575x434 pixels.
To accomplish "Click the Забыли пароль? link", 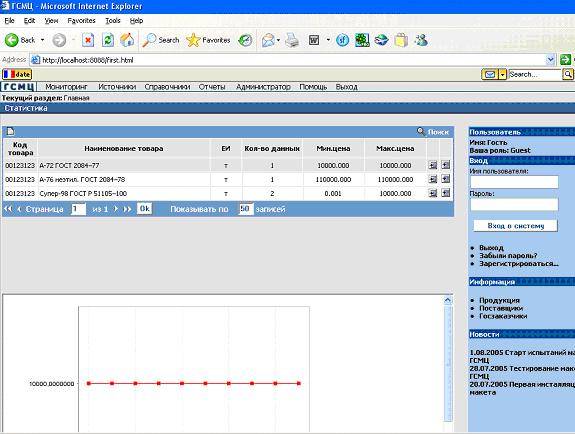I will (508, 256).
